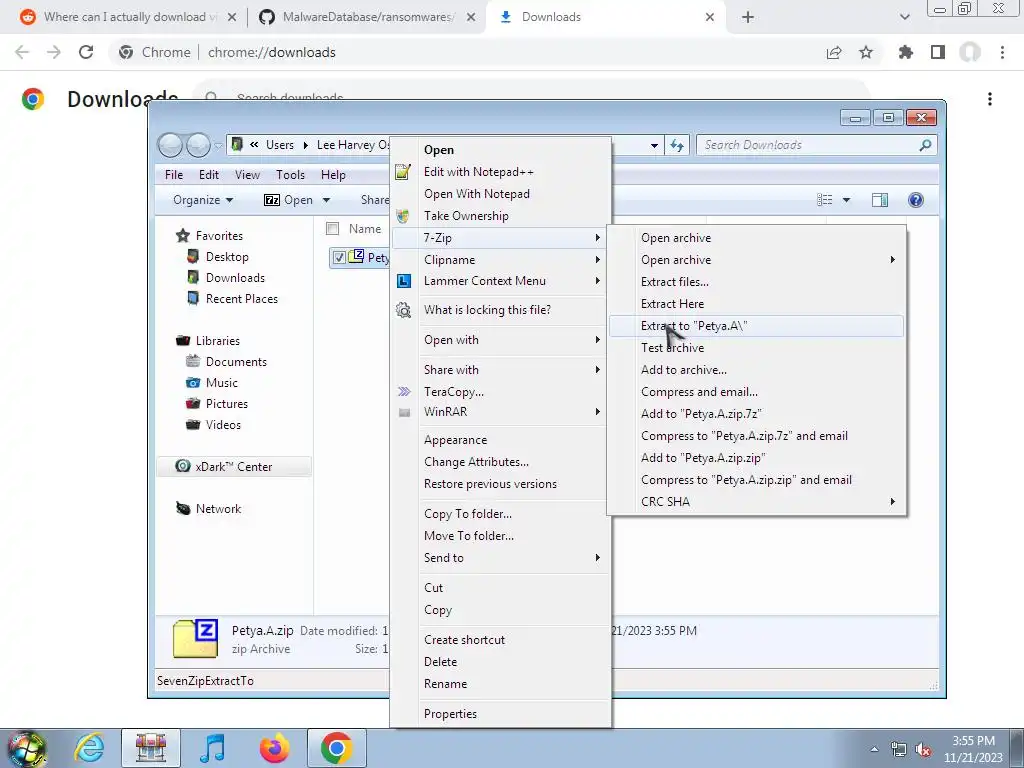Bookmark this page with the star icon

[866, 52]
